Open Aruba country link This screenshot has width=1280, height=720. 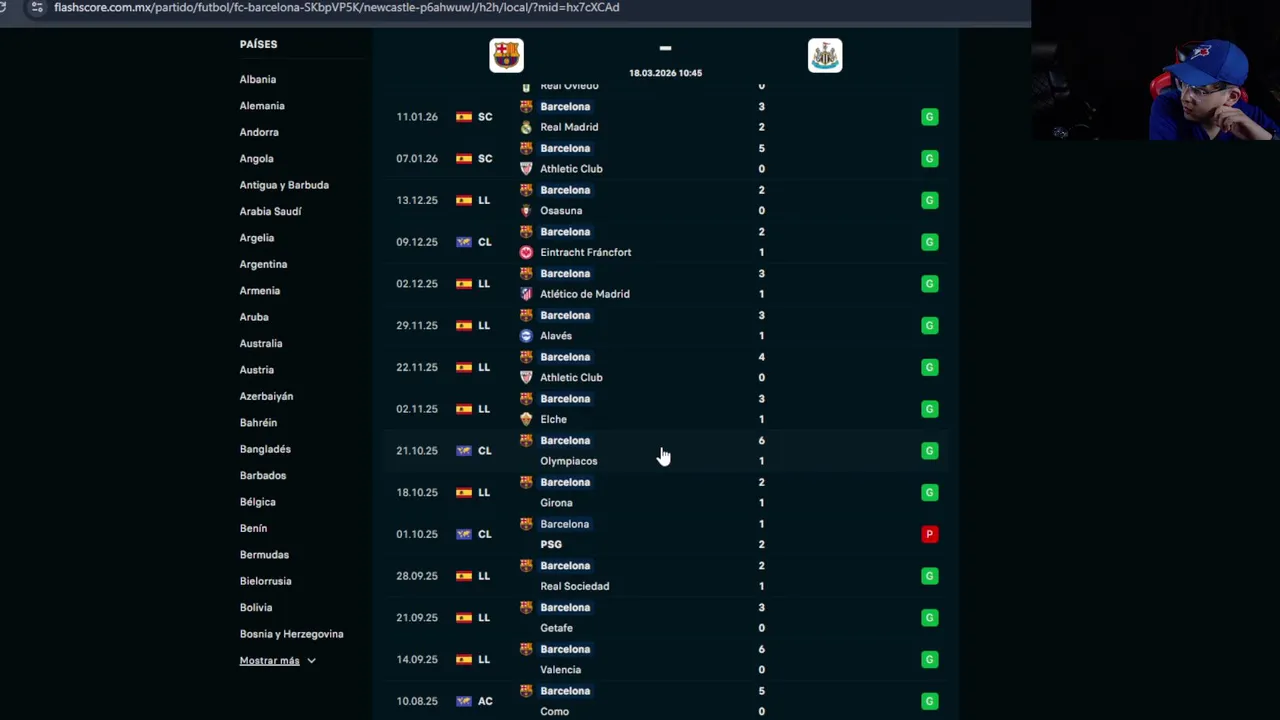tap(254, 317)
